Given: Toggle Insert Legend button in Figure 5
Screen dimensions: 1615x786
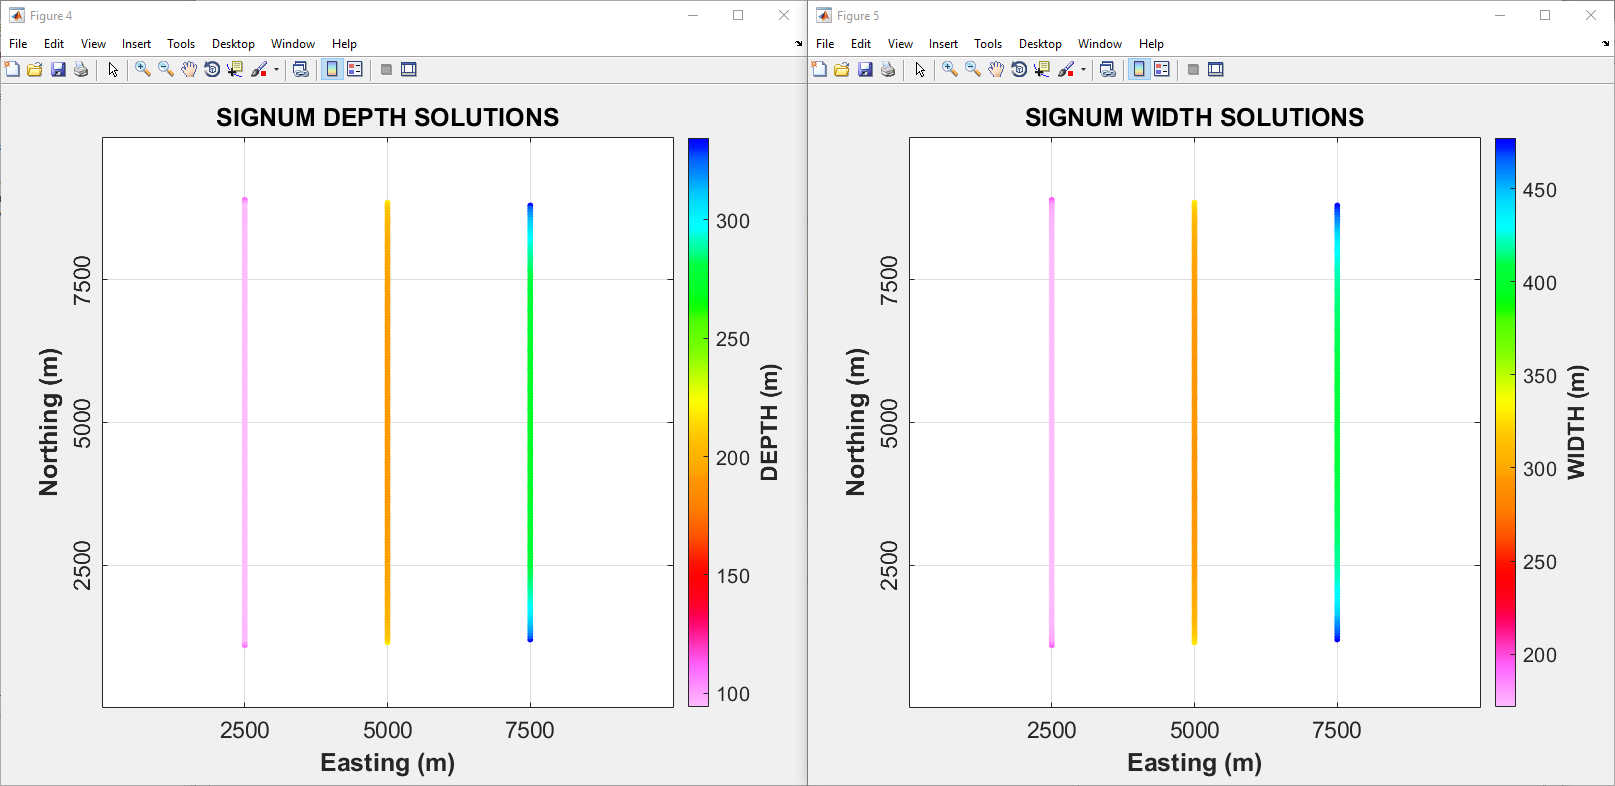Looking at the screenshot, I should click(1162, 69).
